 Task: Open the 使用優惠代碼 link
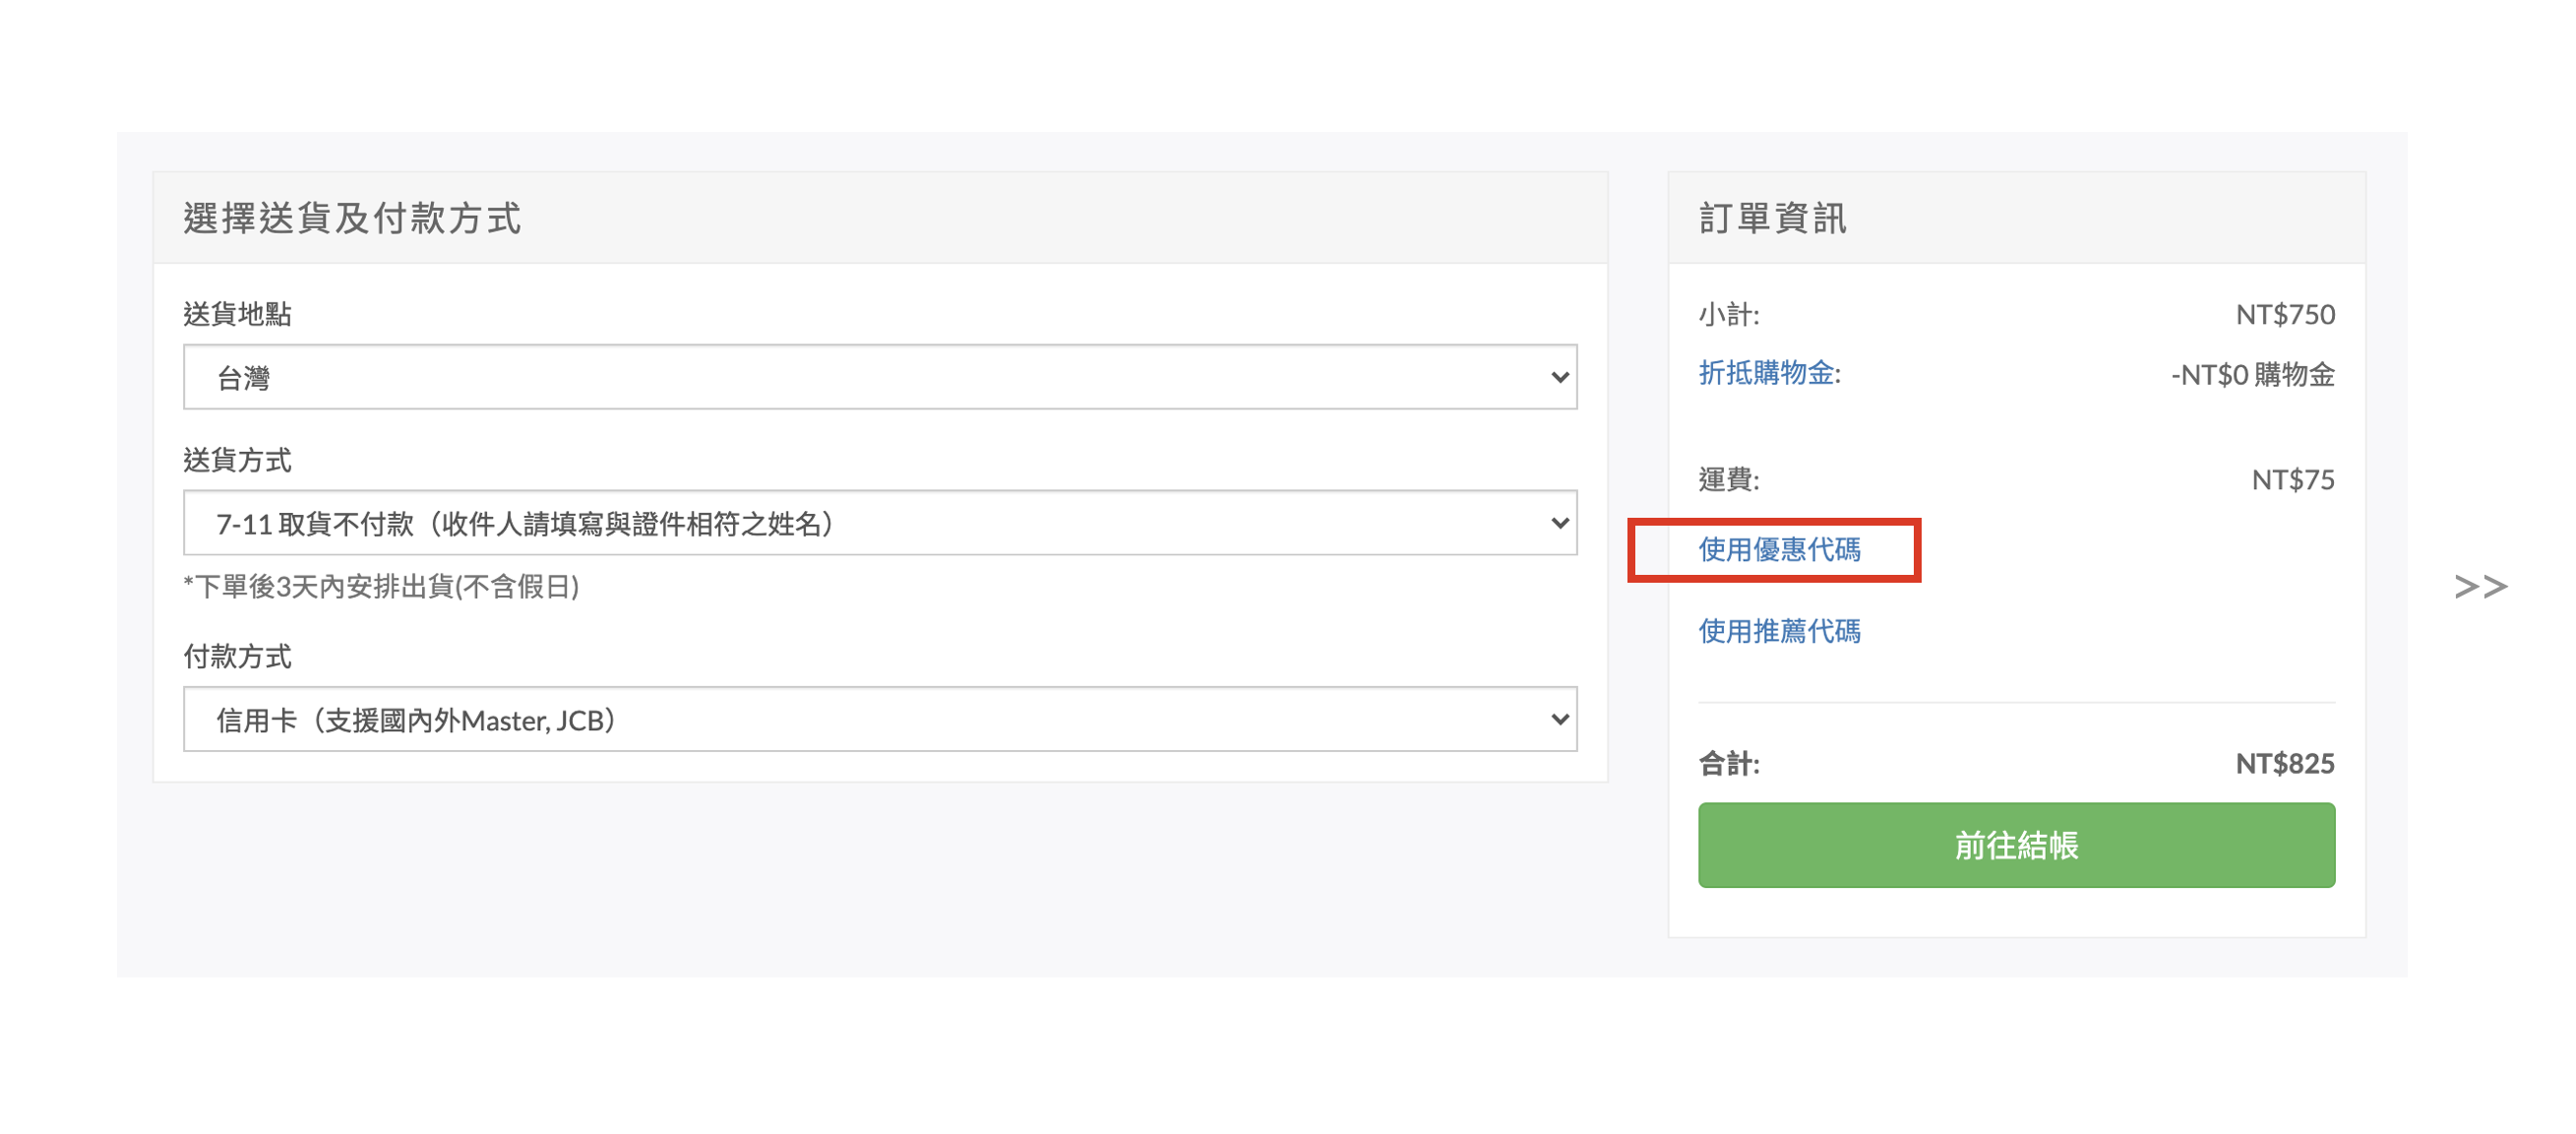pyautogui.click(x=1778, y=549)
